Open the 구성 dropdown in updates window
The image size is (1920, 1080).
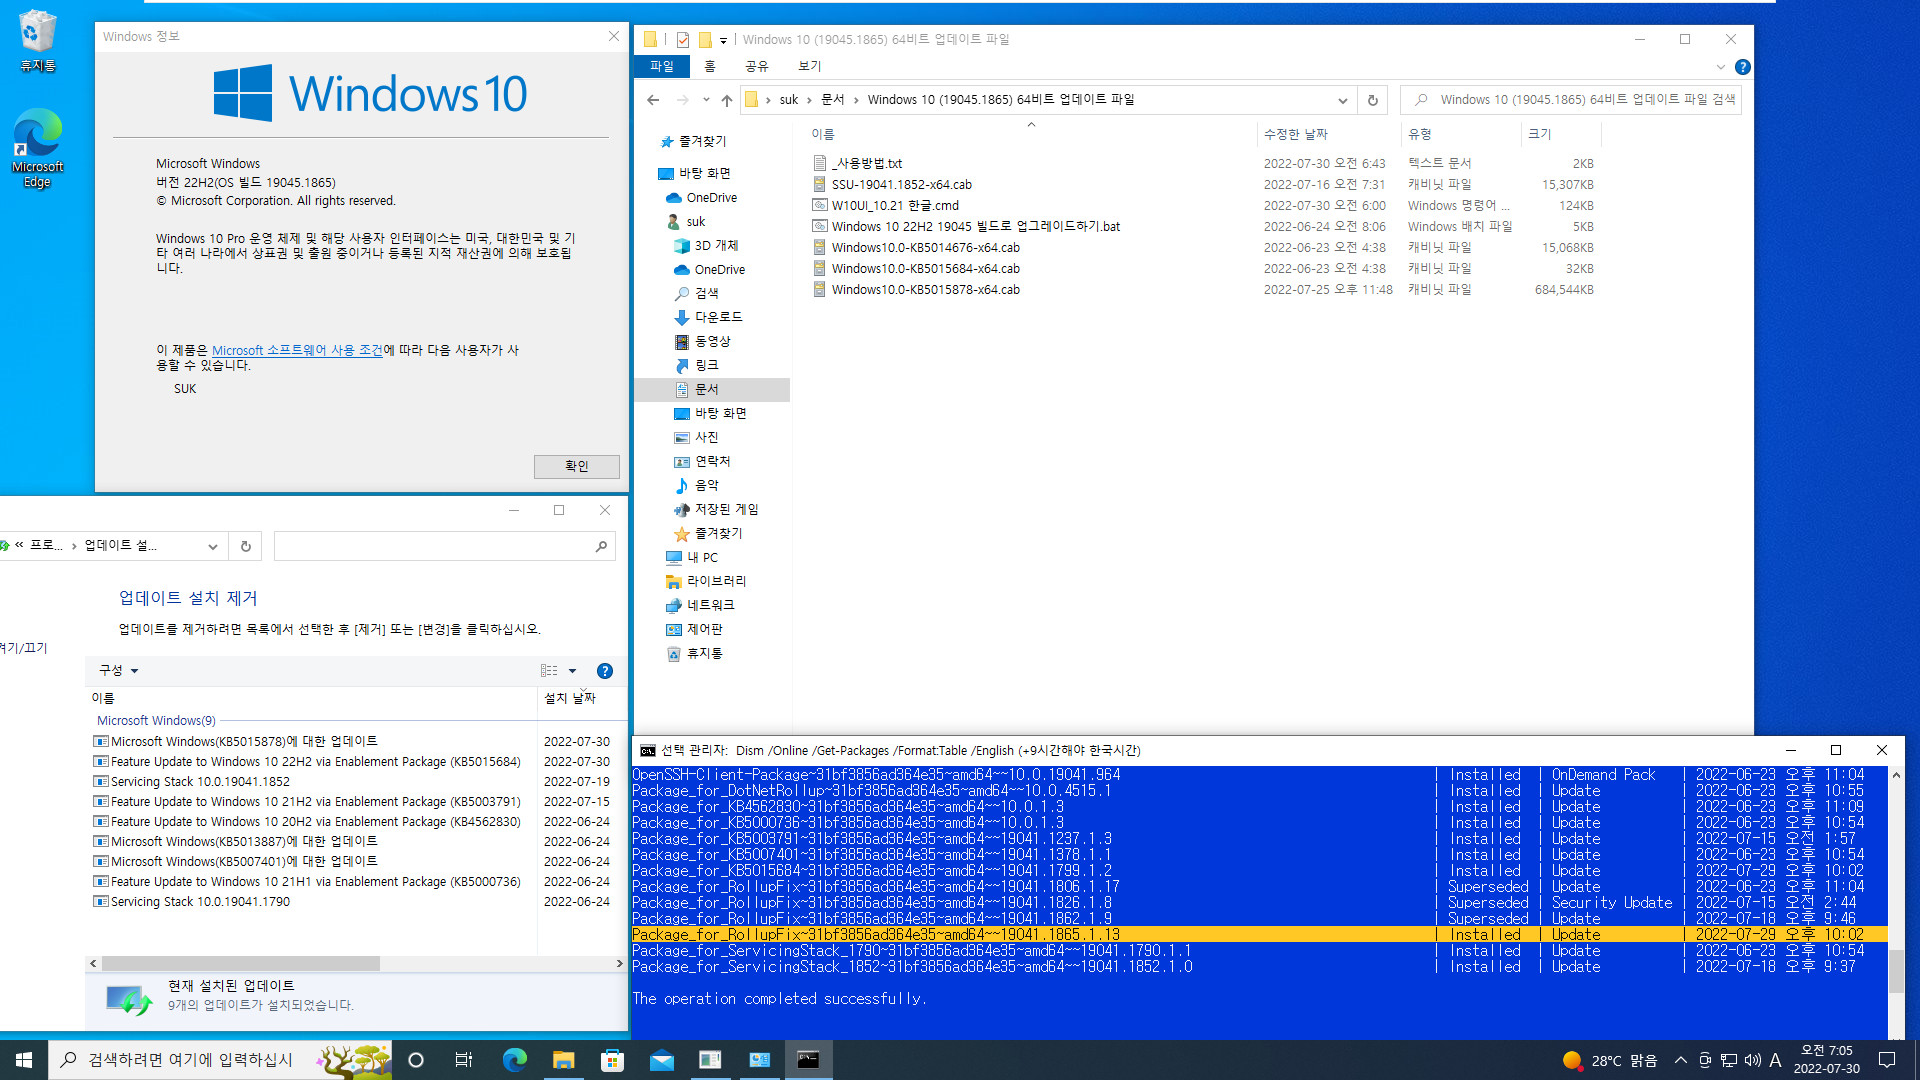click(x=118, y=670)
